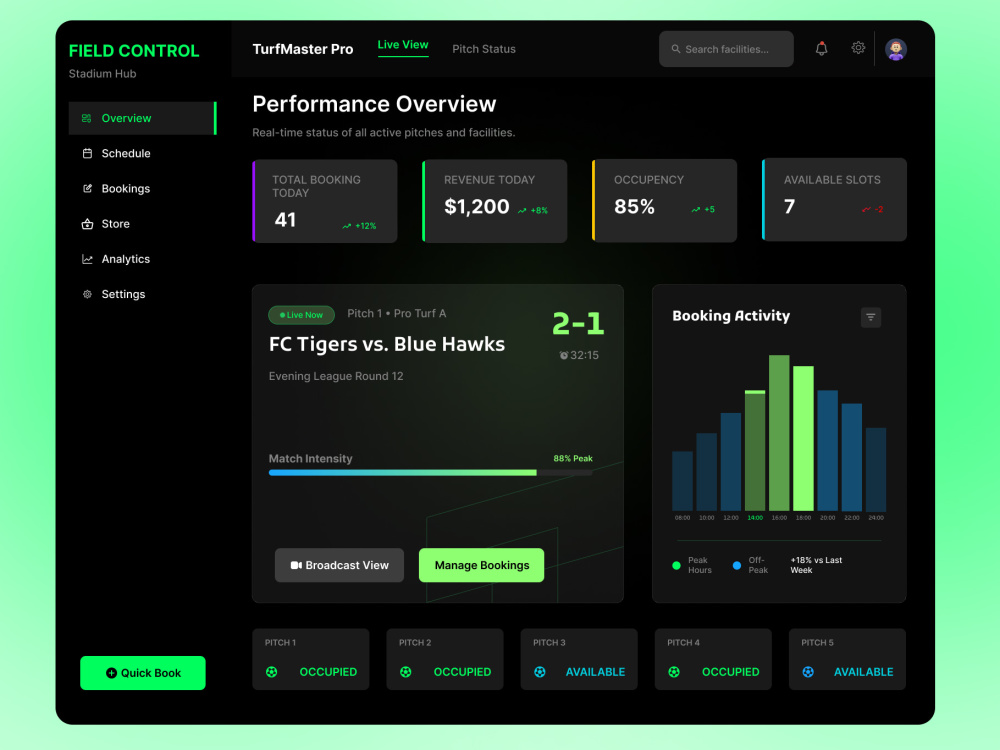Click the 88% Peak label
Image resolution: width=1000 pixels, height=750 pixels.
[573, 459]
